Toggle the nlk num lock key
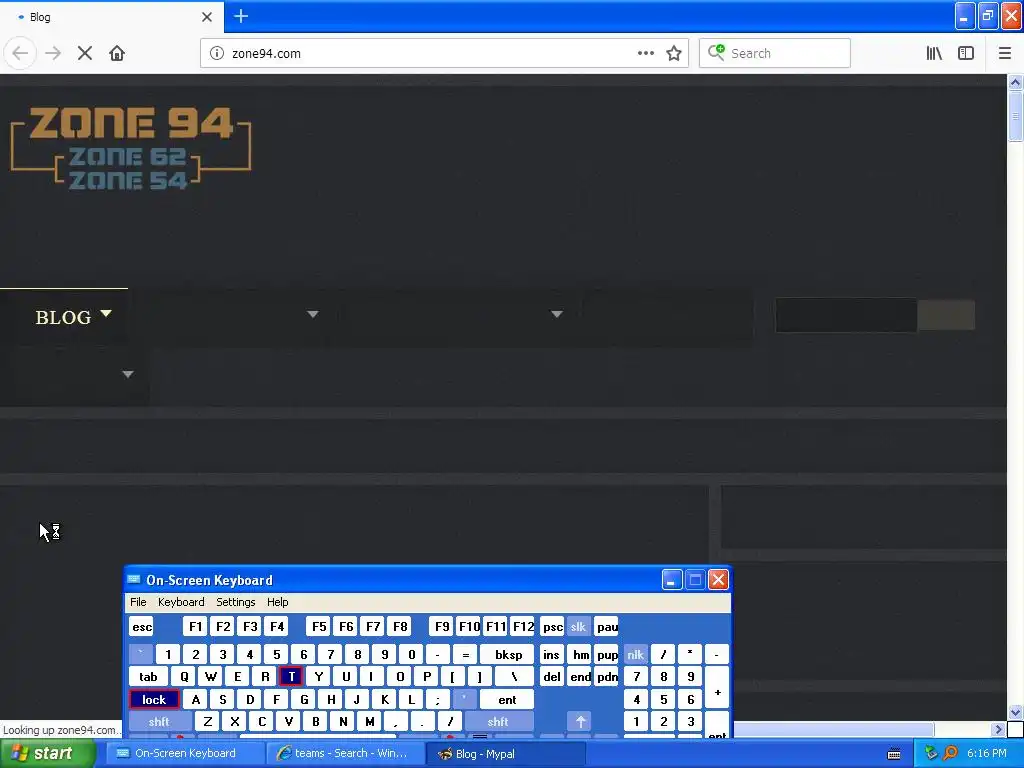The image size is (1024, 768). (x=635, y=654)
